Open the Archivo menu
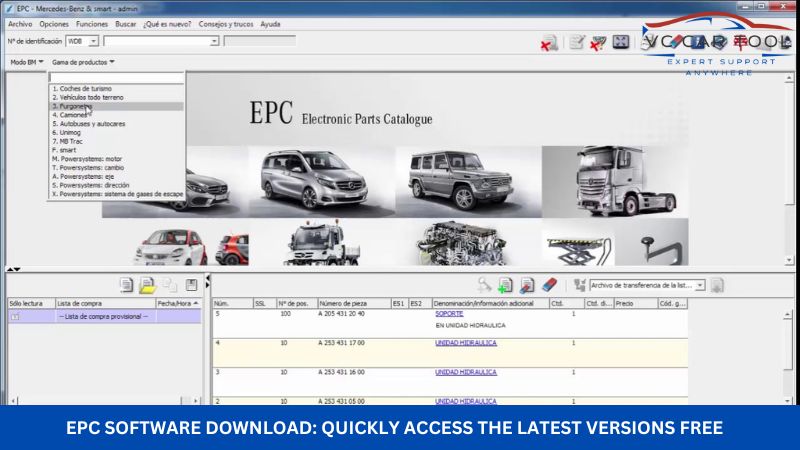The width and height of the screenshot is (800, 450). [x=20, y=23]
